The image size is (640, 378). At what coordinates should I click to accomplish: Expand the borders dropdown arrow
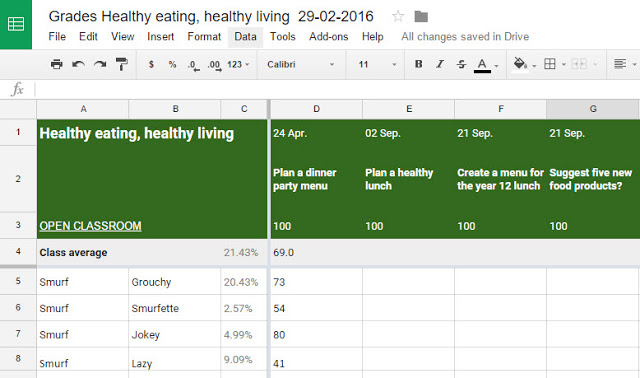point(564,64)
